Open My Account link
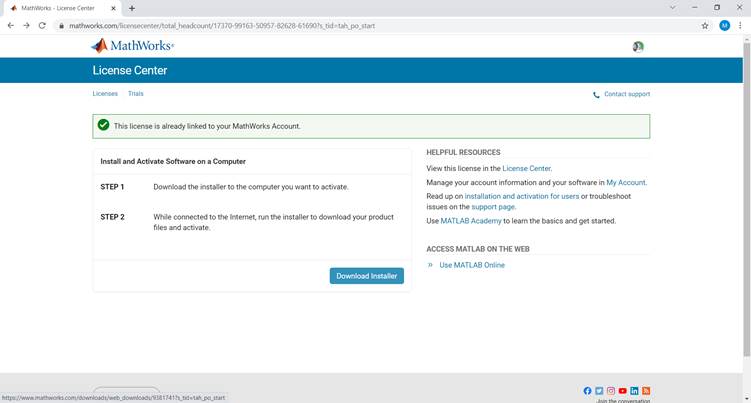Viewport: 751px width, 403px height. click(x=626, y=183)
